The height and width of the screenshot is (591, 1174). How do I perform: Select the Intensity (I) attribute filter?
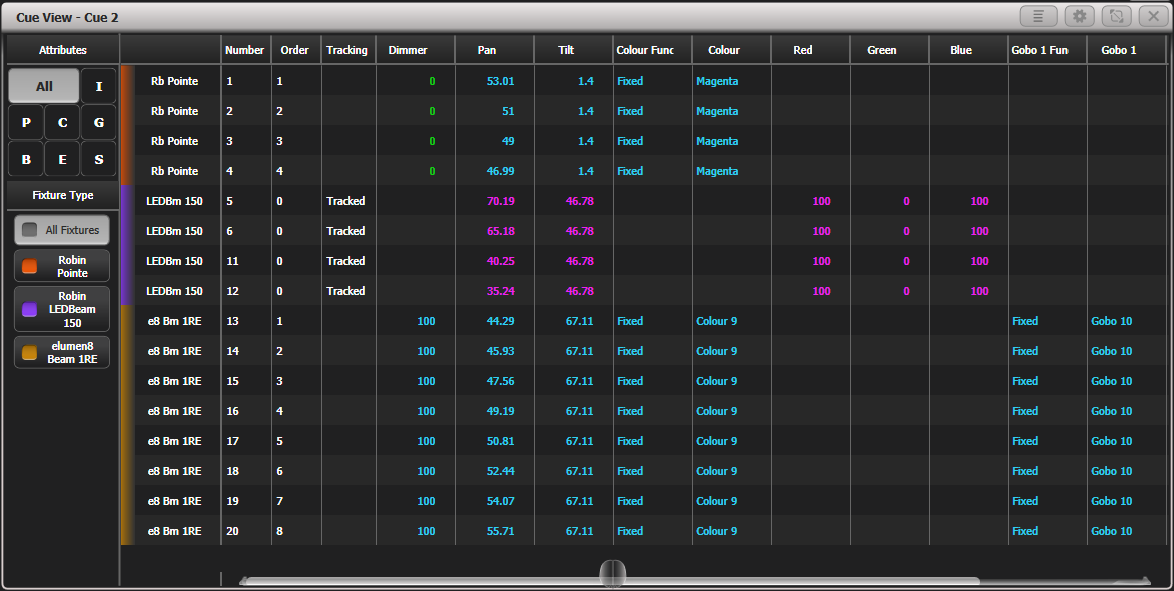pos(99,86)
